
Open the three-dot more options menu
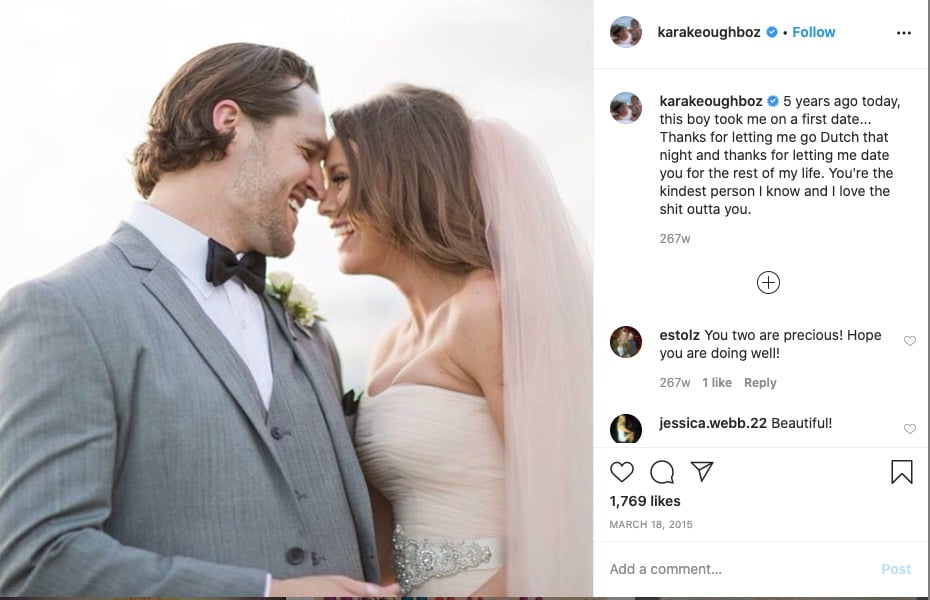coord(903,33)
